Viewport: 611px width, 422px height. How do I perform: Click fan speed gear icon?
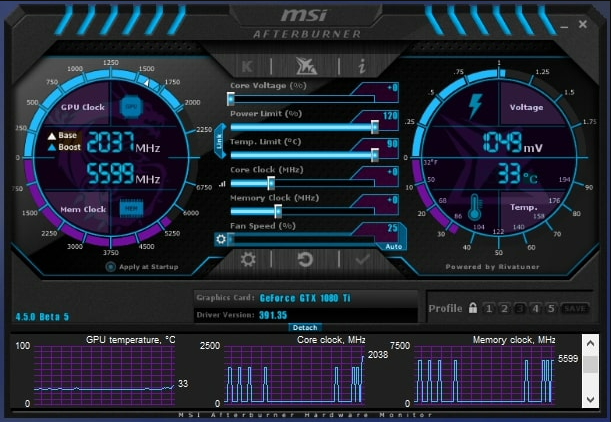[221, 239]
